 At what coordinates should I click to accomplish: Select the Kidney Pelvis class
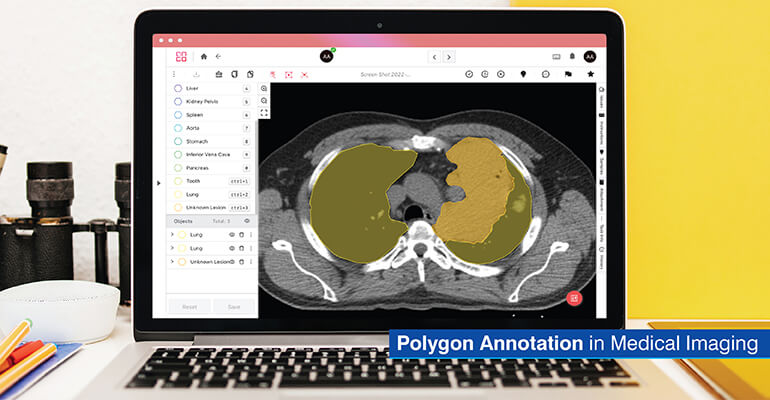pyautogui.click(x=211, y=102)
